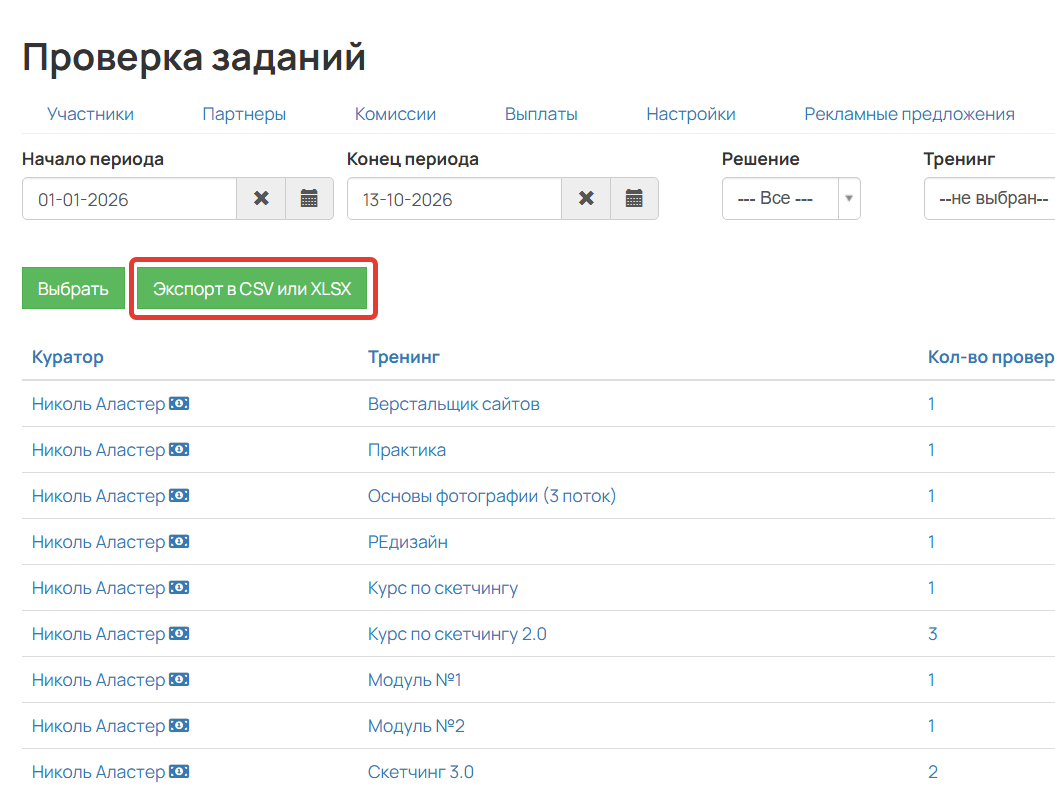Viewport: 1055px width, 790px height.
Task: Click check count 1 for Верстальщик сайтов
Action: [931, 404]
